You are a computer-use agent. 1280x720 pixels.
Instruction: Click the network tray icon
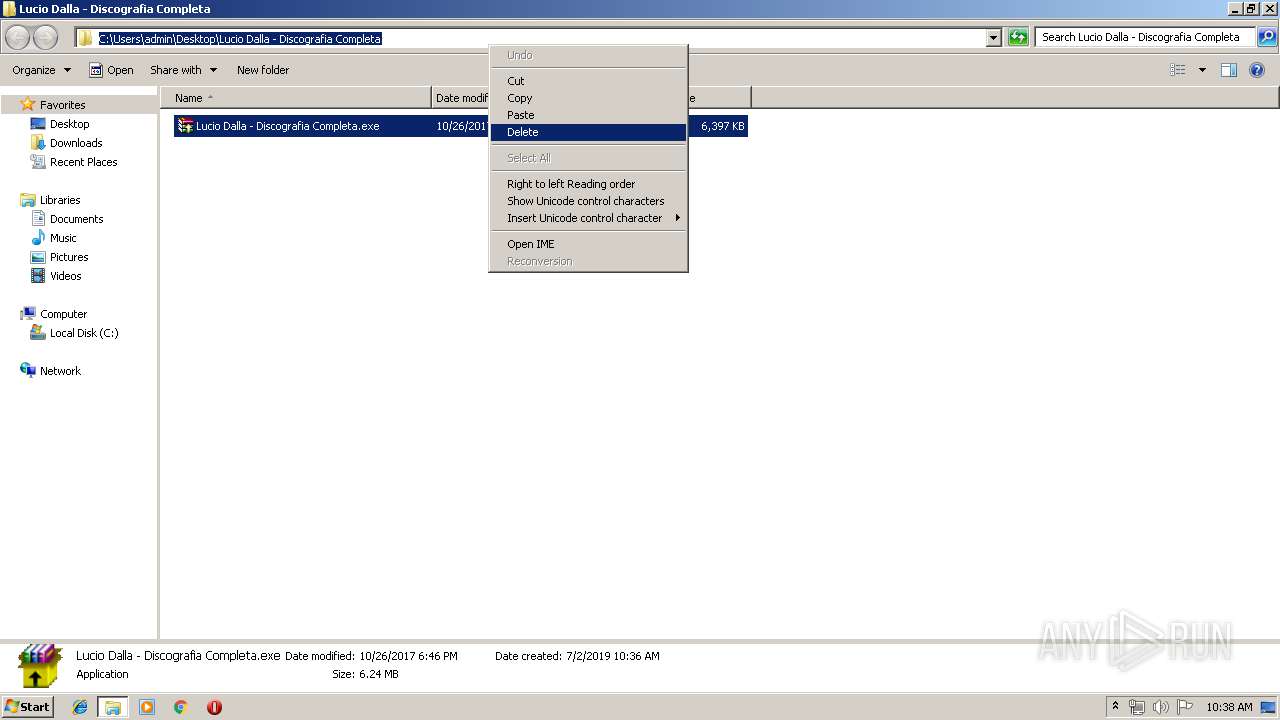(x=1137, y=707)
